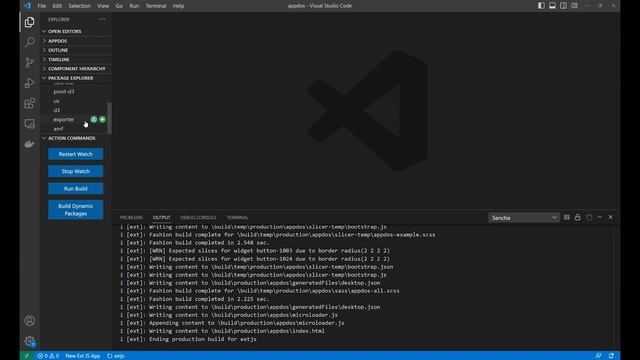Open the Sencha output channel dropdown

(x=523, y=218)
